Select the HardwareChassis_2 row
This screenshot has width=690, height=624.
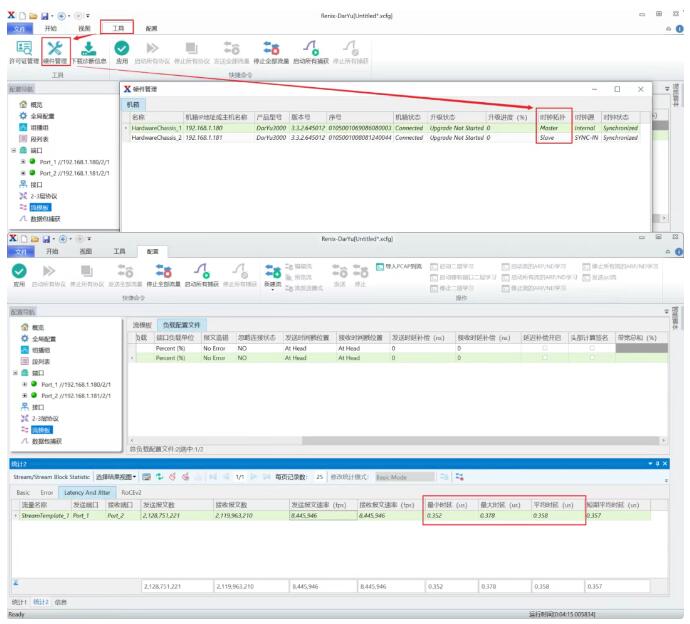pos(157,138)
